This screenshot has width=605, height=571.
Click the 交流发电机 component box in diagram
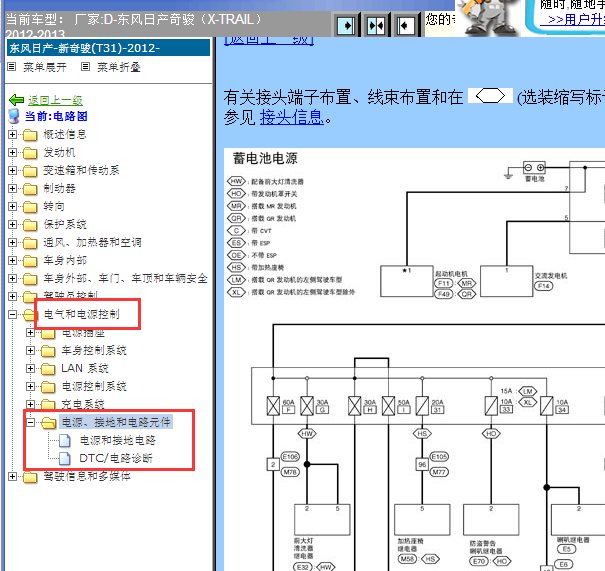[507, 281]
